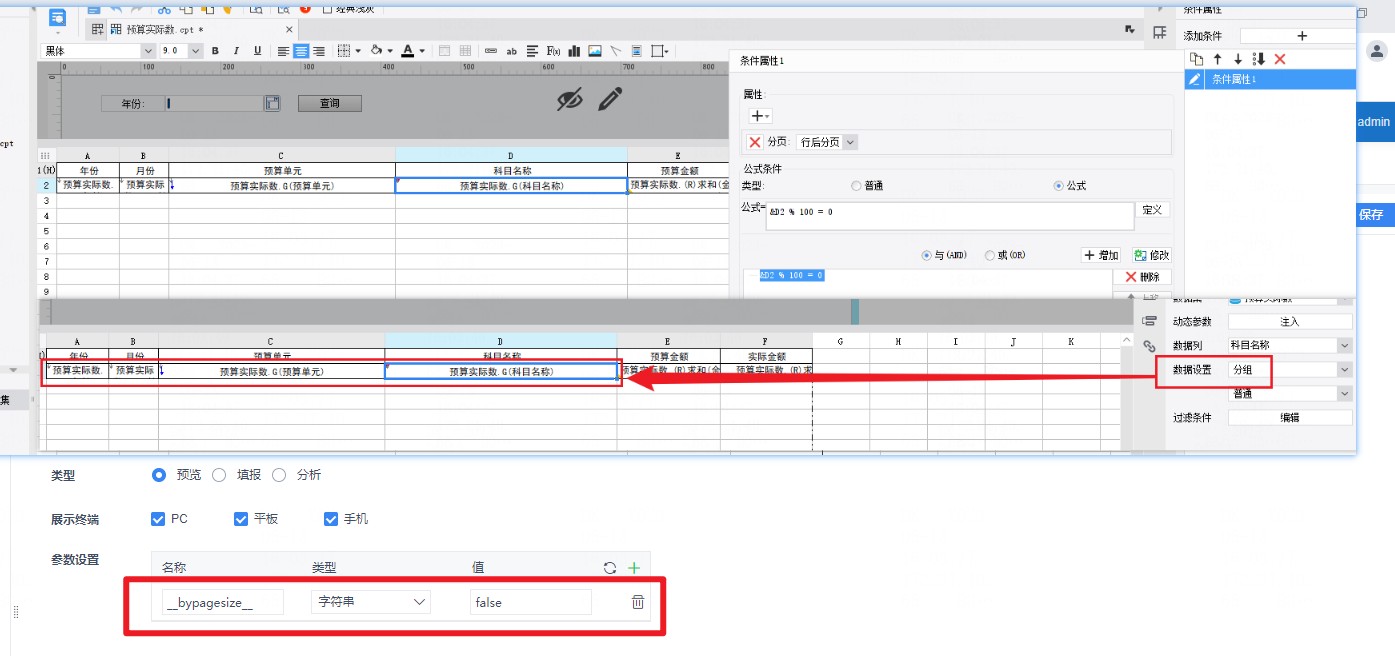Insert plain text with the ab icon
Screen dimensions: 1395x656
tap(511, 51)
